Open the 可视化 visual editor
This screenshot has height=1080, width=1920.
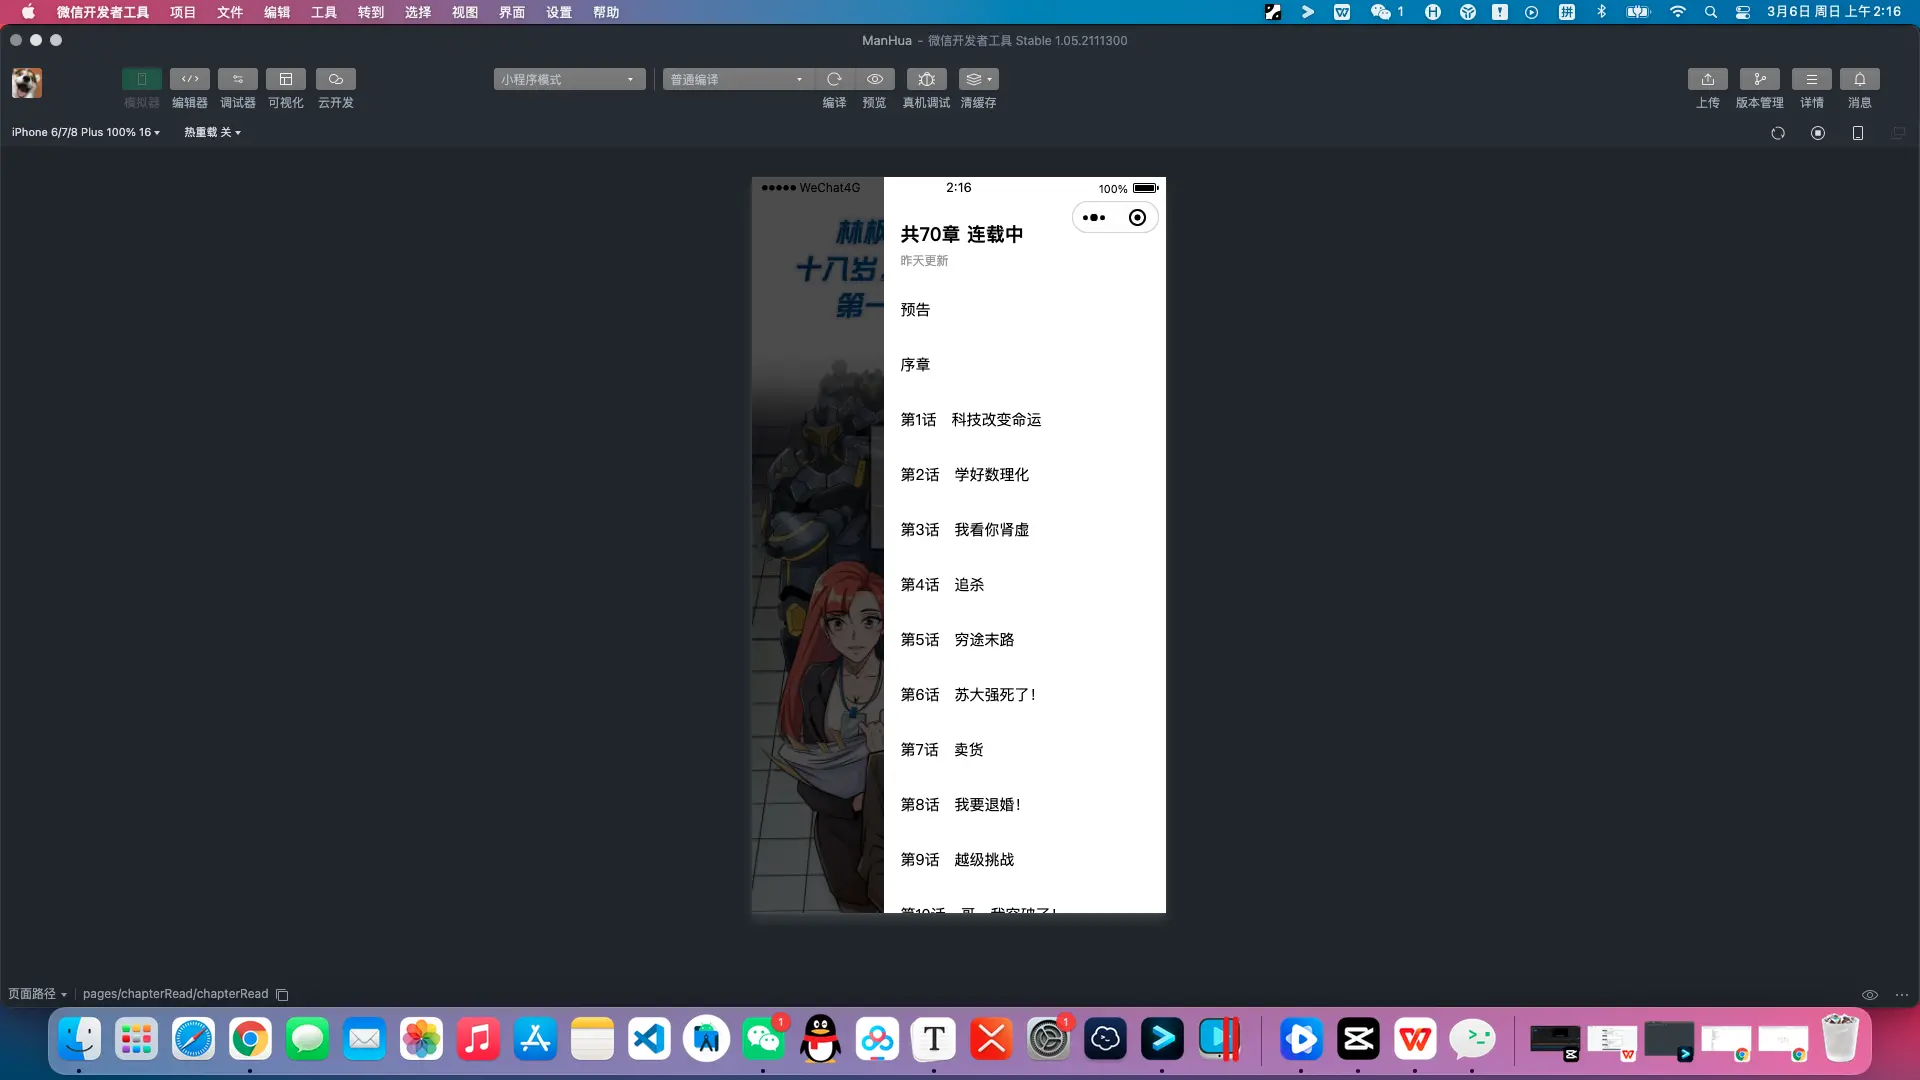tap(286, 88)
